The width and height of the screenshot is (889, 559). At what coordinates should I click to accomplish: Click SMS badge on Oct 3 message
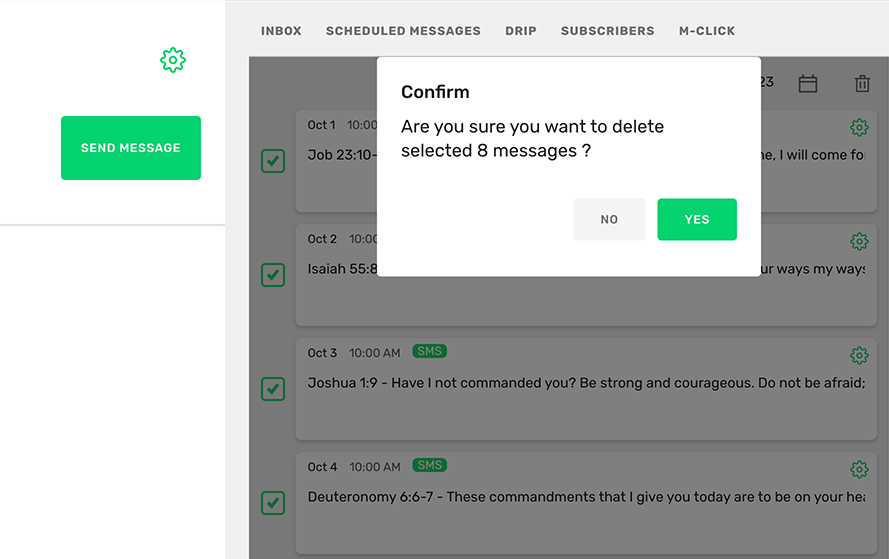(430, 352)
